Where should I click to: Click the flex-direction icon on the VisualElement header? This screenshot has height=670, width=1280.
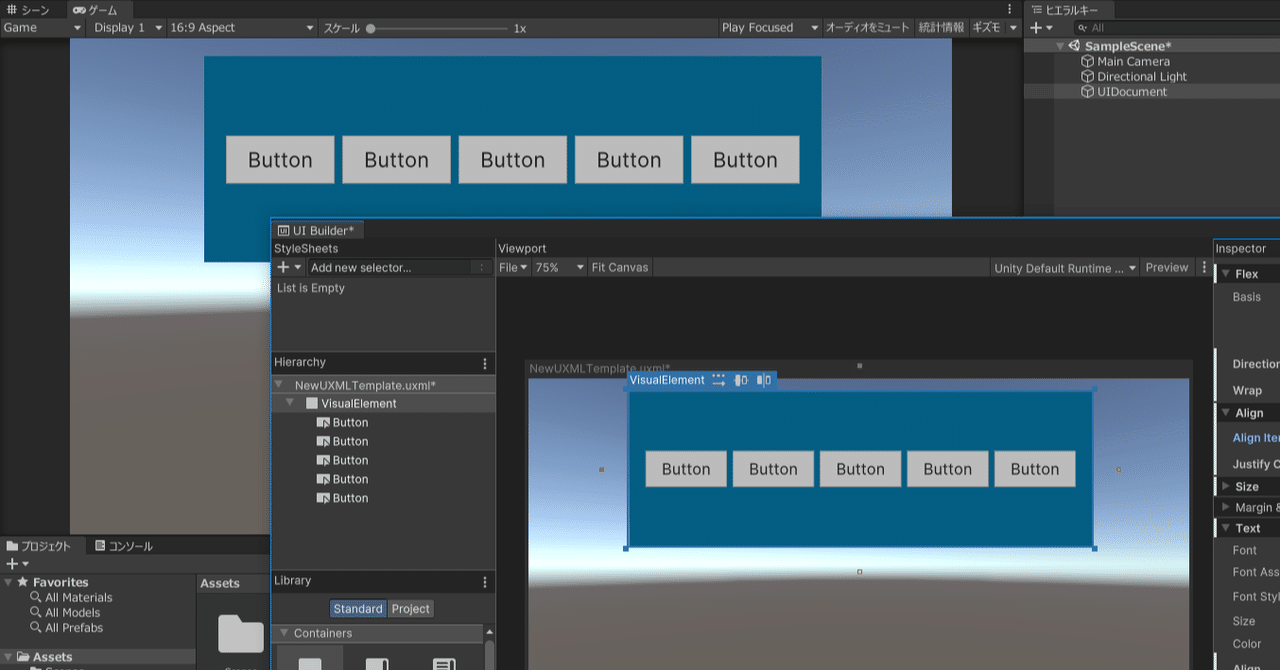[718, 381]
